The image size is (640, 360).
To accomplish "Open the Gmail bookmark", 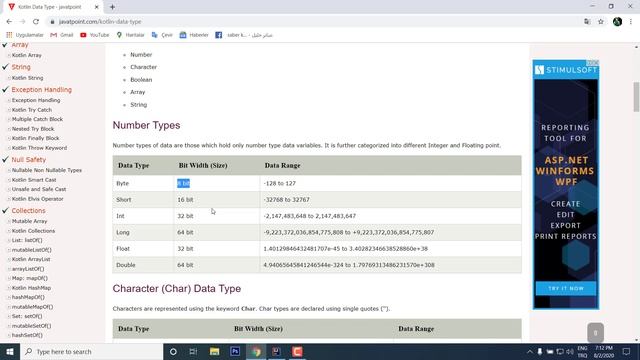I will pyautogui.click(x=62, y=35).
